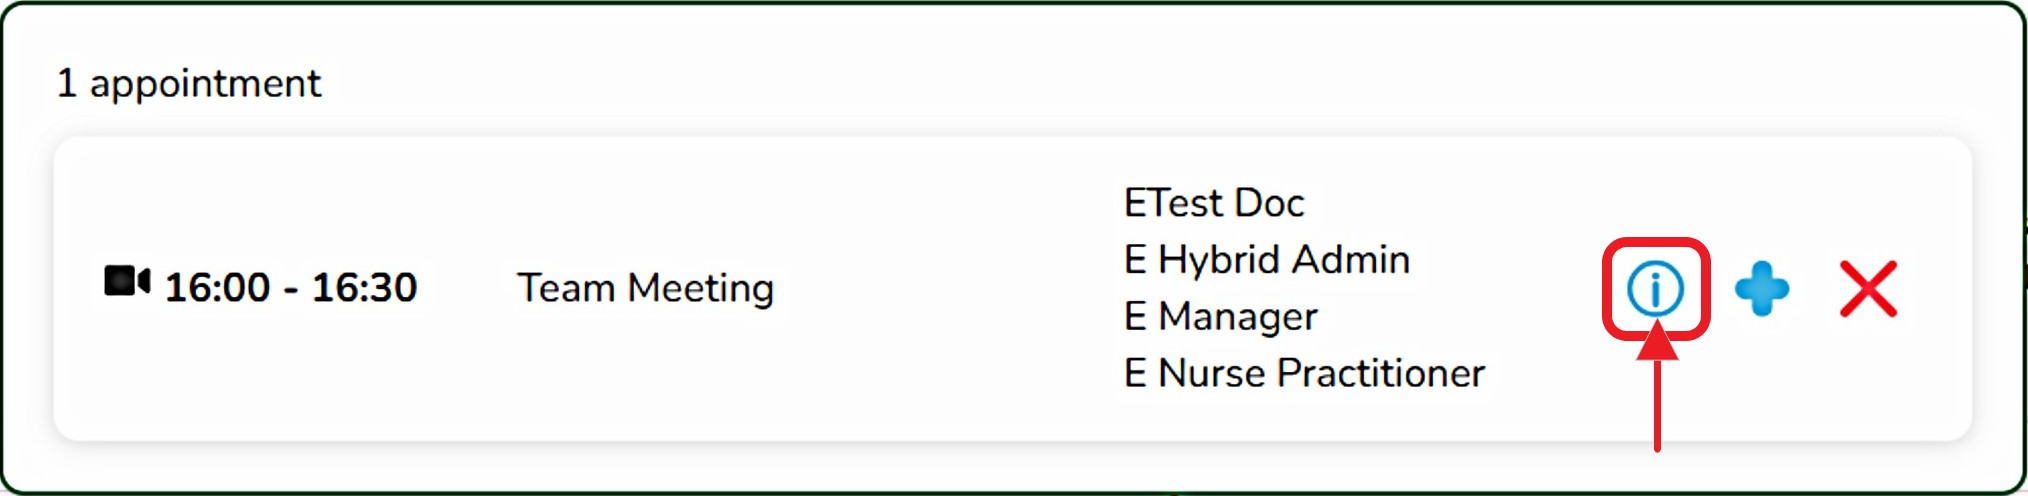Click the Team Meeting title
This screenshot has height=496, width=2028.
[645, 288]
